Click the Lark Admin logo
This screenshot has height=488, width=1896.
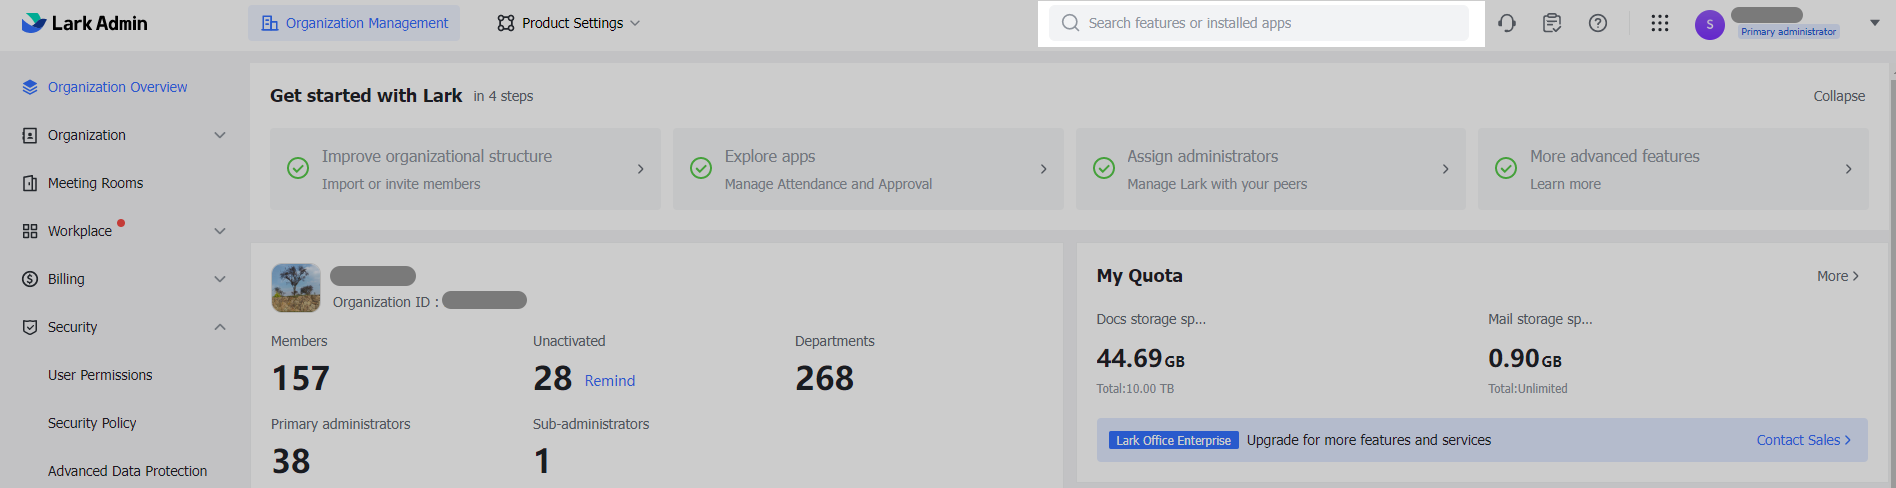point(85,23)
